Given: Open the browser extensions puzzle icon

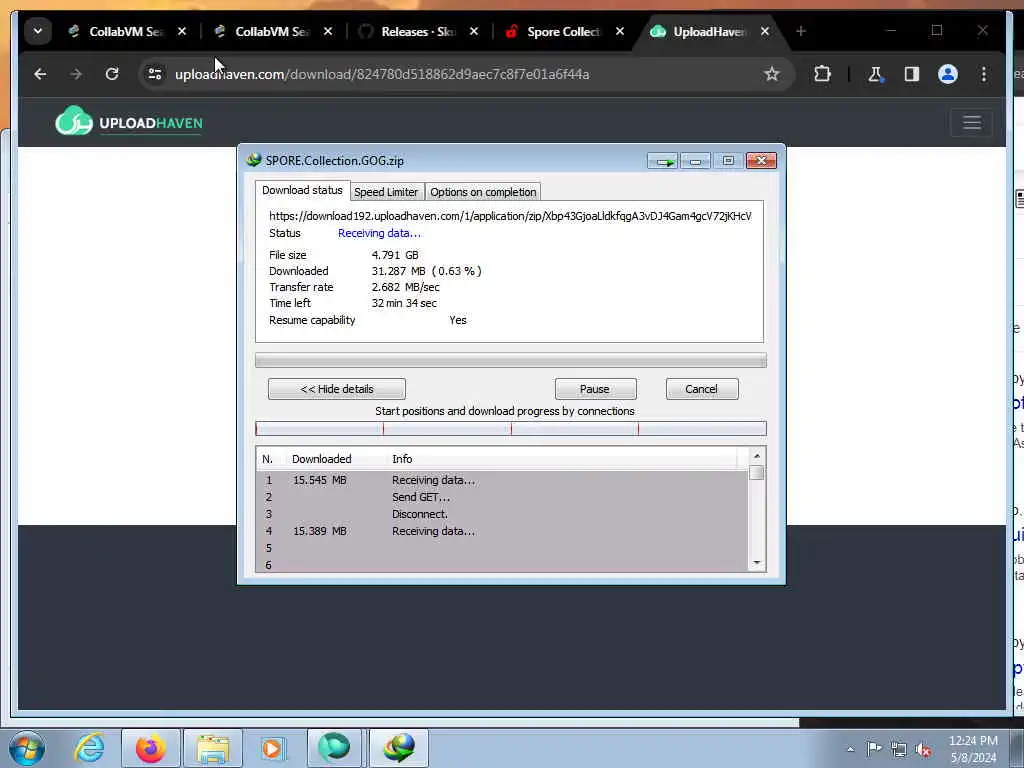Looking at the screenshot, I should (x=822, y=74).
